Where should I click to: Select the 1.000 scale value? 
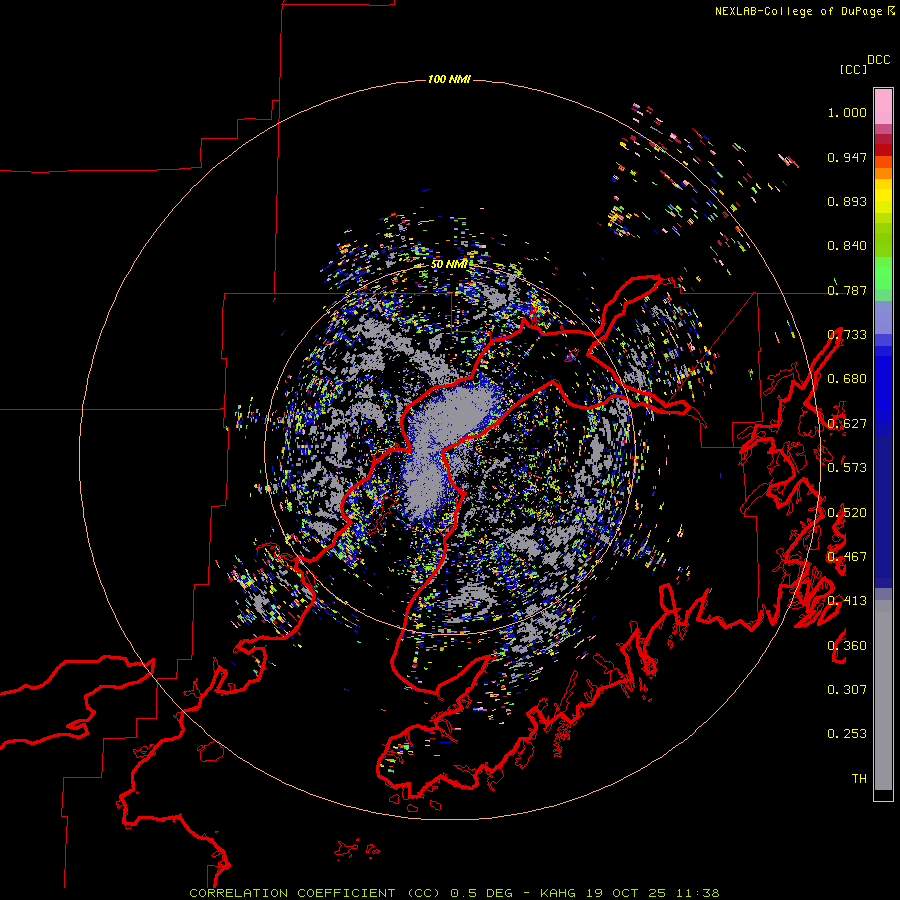pos(847,112)
